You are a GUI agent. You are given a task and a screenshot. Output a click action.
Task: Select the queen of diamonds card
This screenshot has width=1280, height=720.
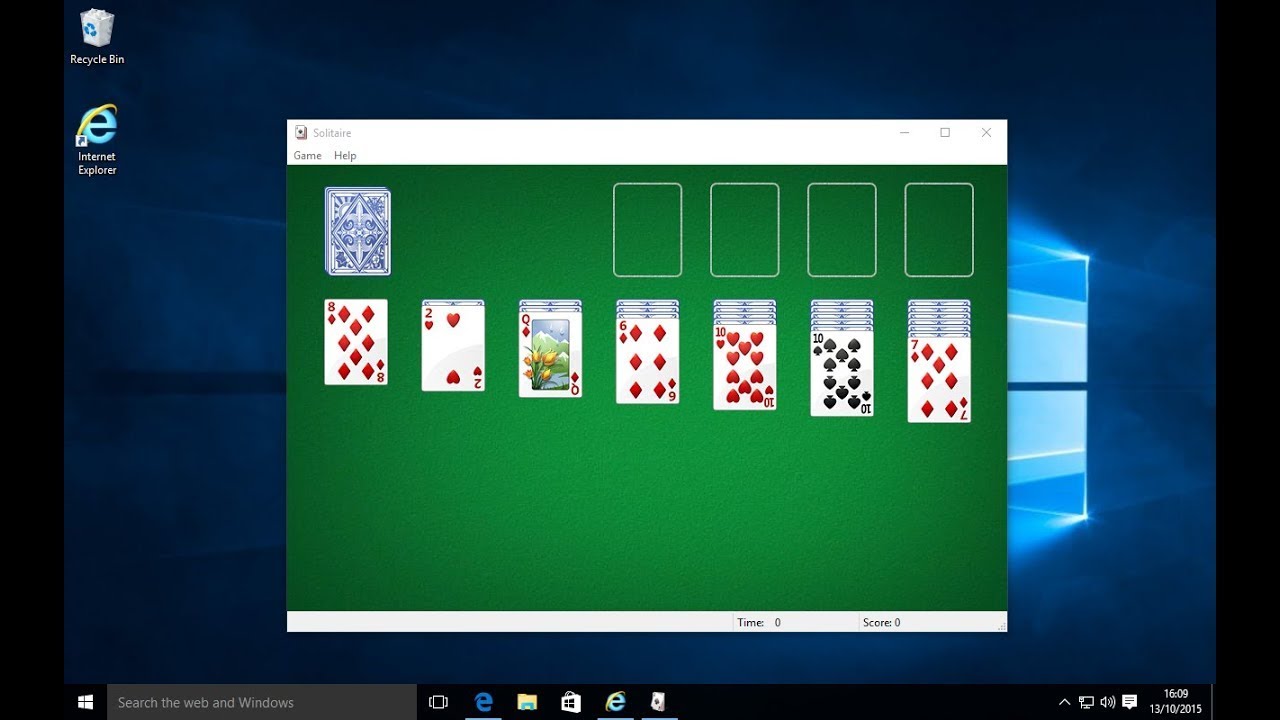pyautogui.click(x=550, y=354)
